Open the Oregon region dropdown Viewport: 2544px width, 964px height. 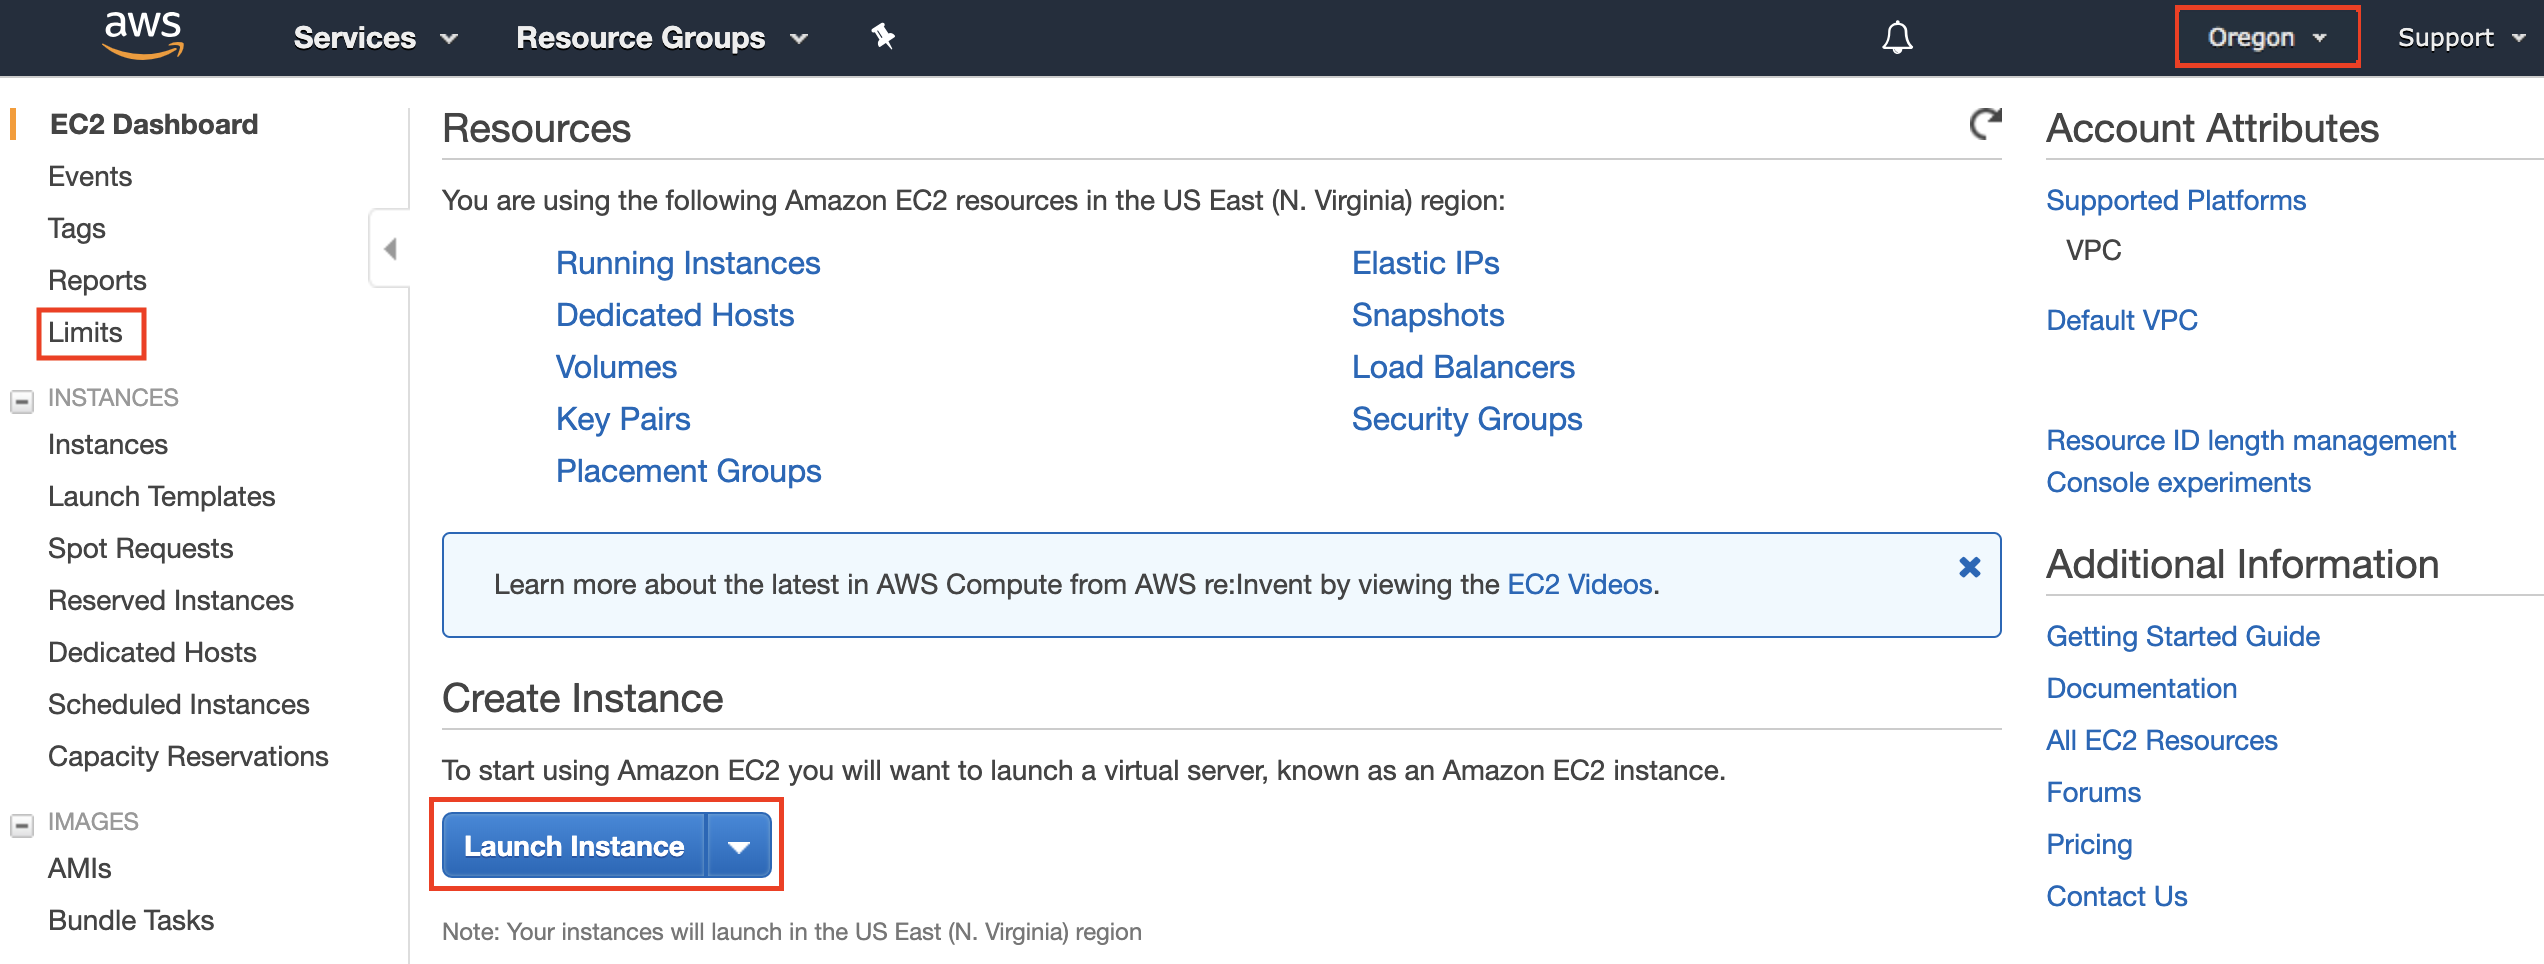(x=2267, y=38)
